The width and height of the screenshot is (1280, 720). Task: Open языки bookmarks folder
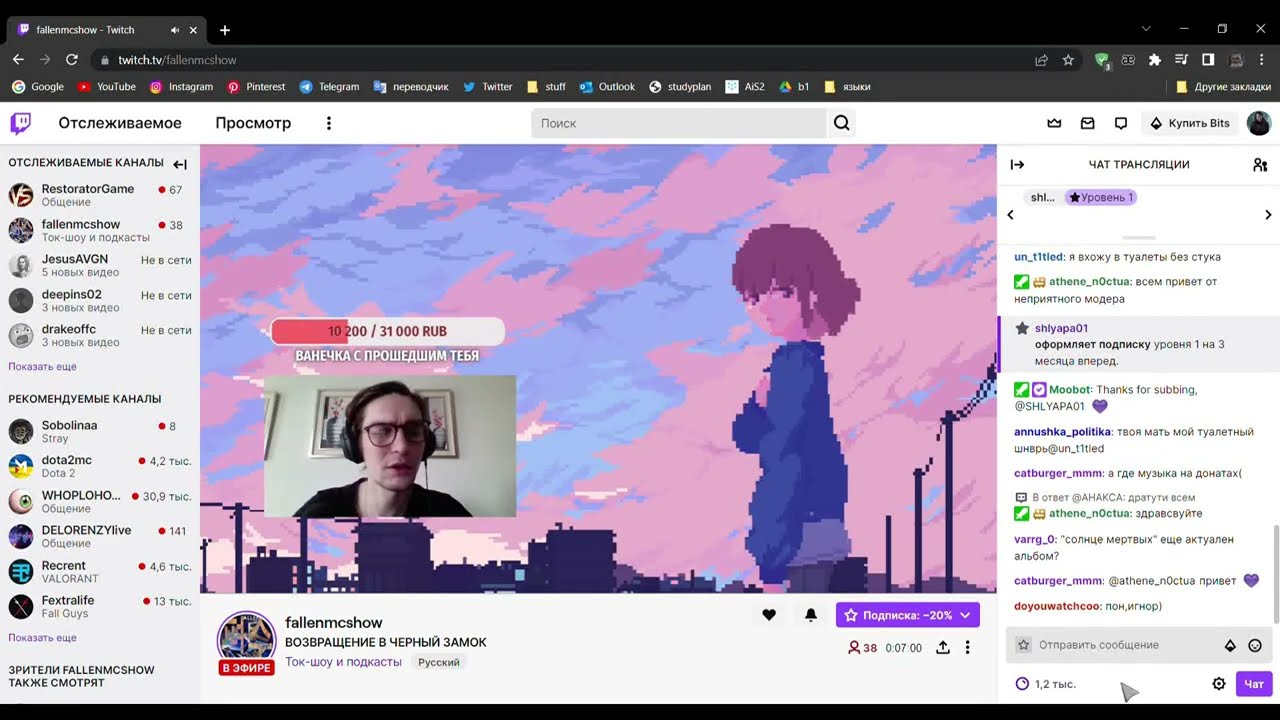tap(846, 87)
